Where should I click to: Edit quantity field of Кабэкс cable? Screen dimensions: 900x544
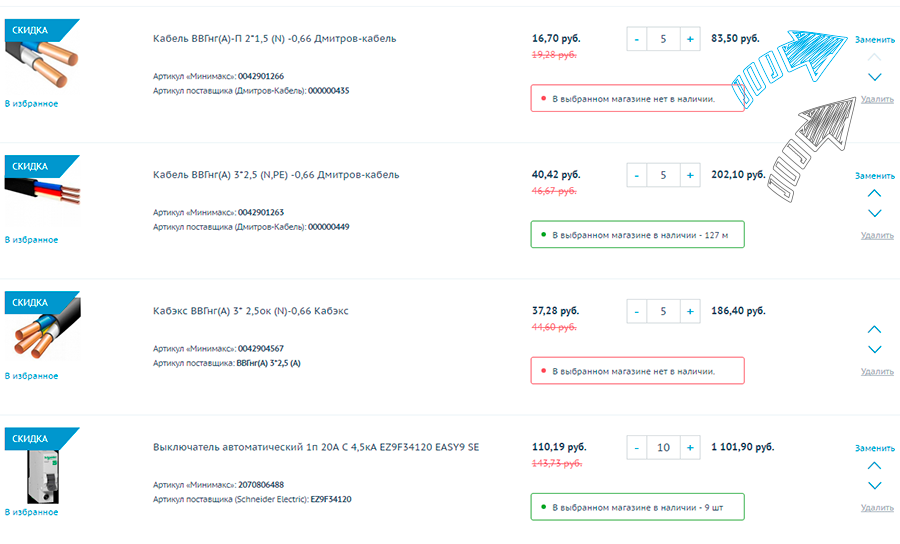click(664, 311)
